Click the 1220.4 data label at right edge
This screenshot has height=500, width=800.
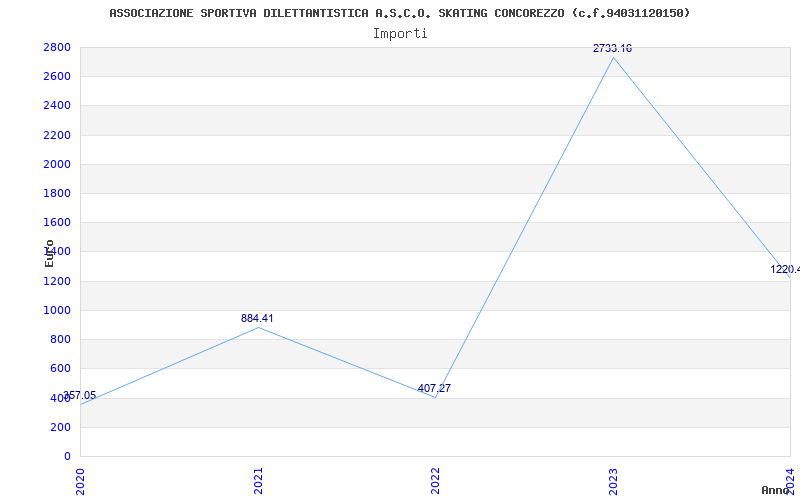(x=785, y=269)
